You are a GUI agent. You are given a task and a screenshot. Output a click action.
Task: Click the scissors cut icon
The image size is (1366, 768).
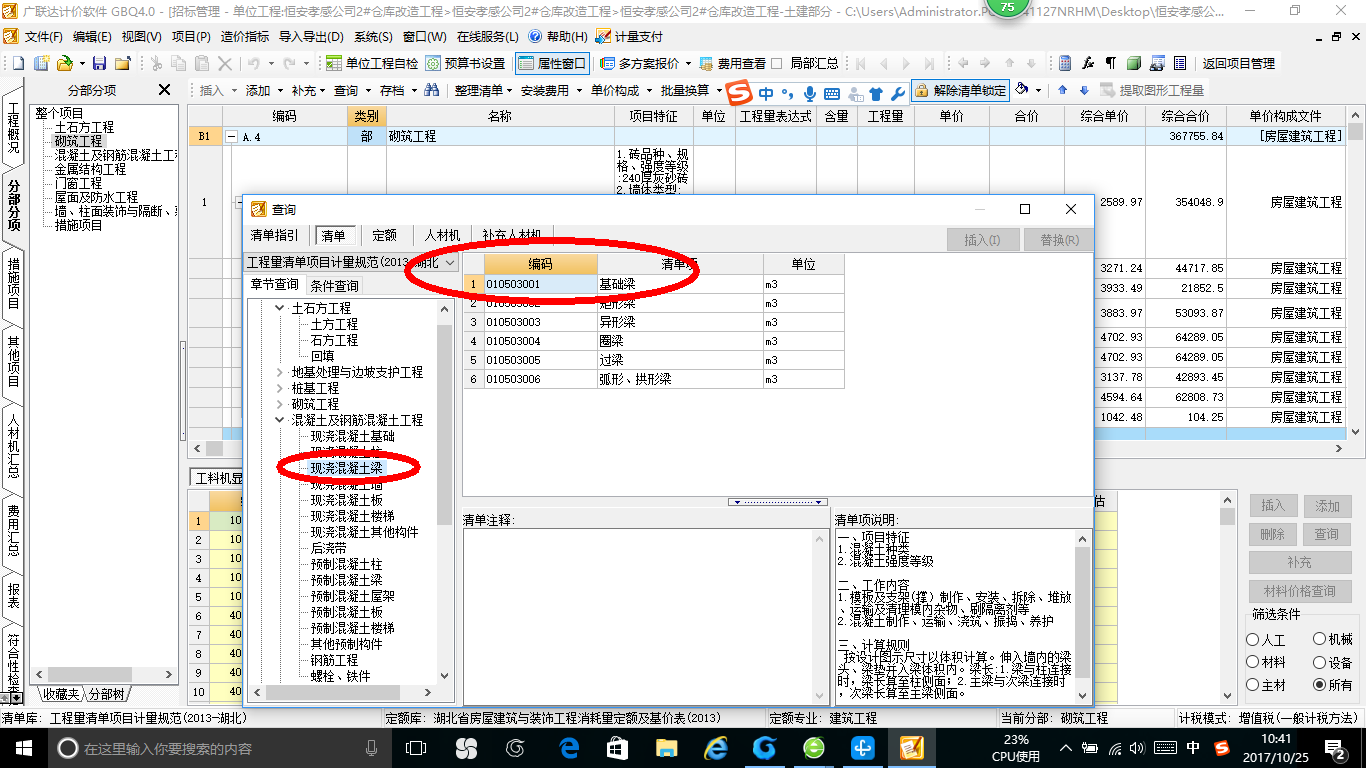[155, 63]
